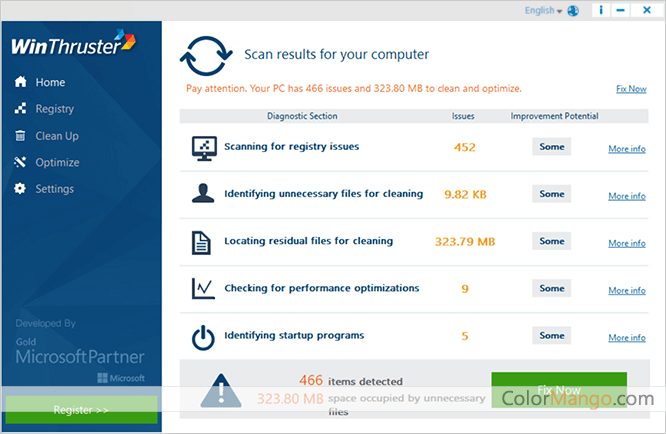Click the 'Diagnostic Section' column header
Screen dimensions: 666x434
click(x=302, y=116)
